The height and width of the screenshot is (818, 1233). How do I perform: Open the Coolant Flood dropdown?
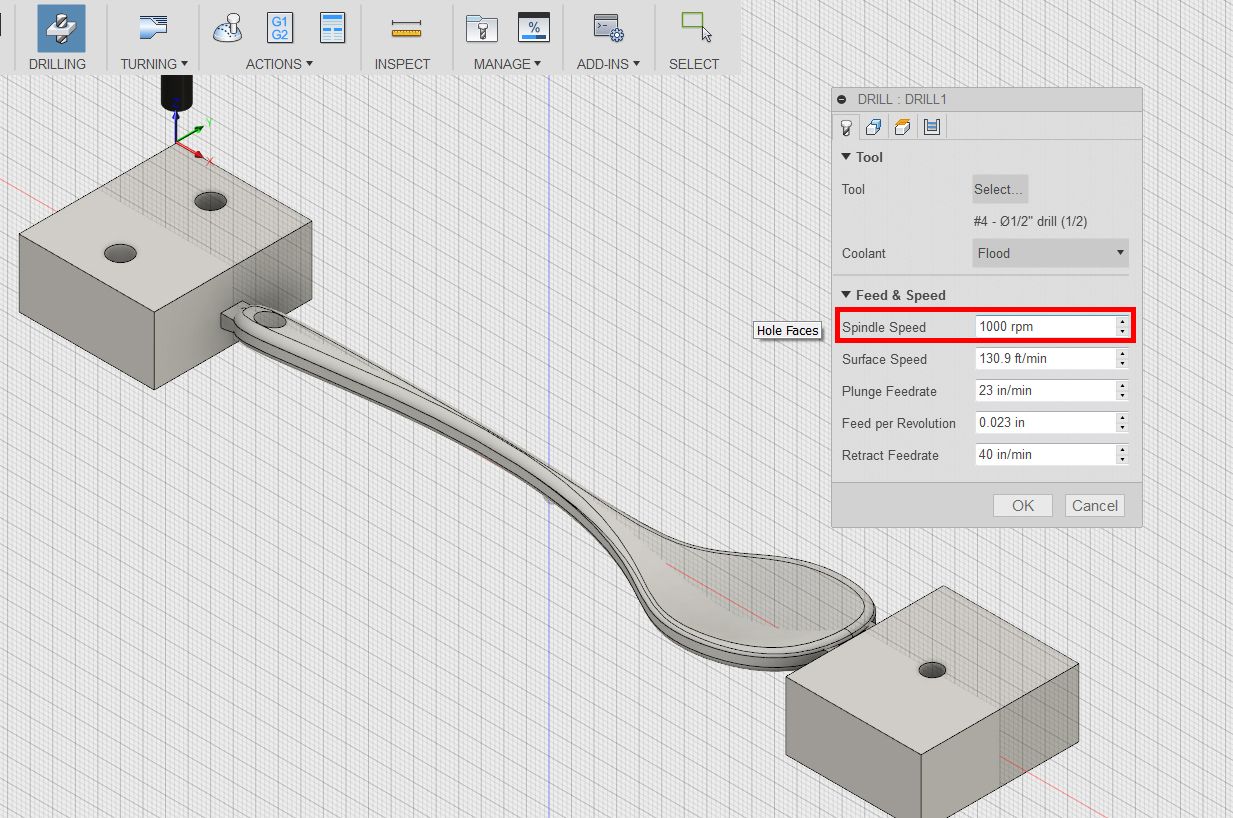click(1050, 253)
